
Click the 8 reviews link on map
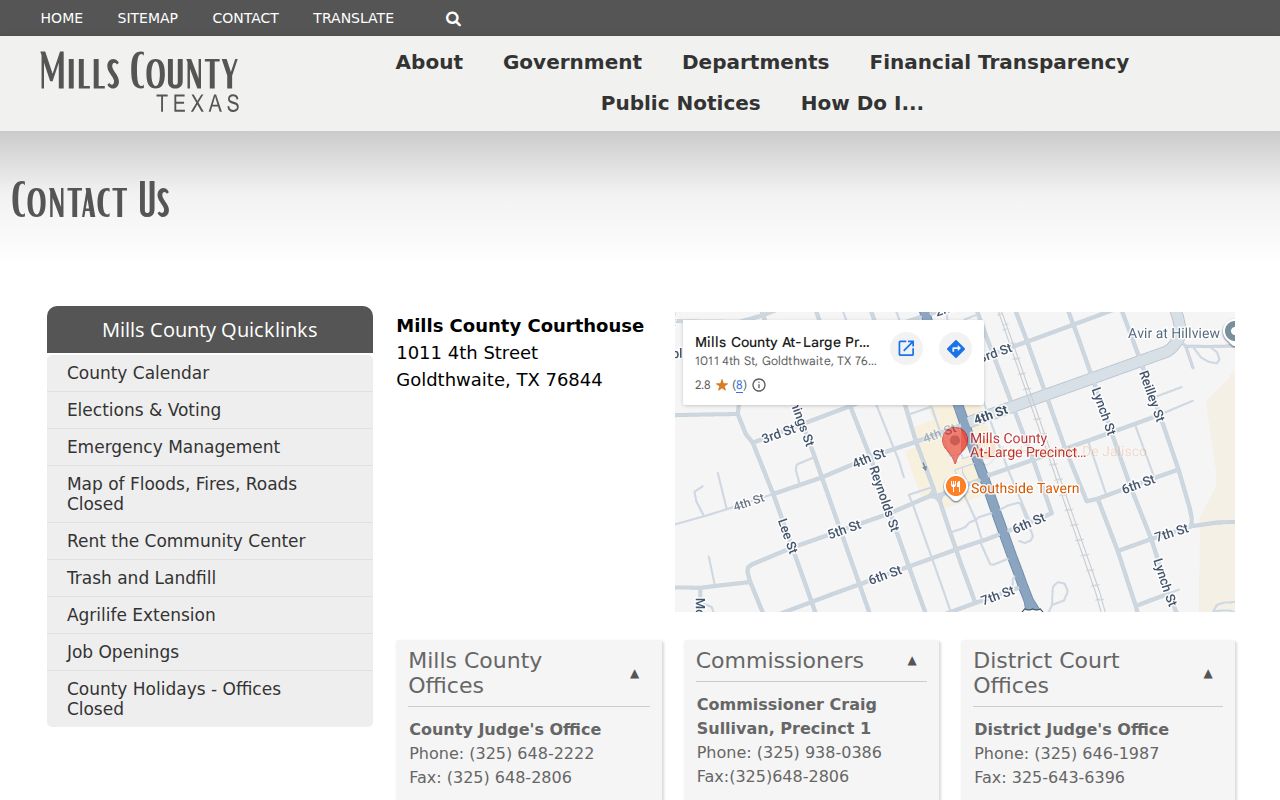pos(739,385)
